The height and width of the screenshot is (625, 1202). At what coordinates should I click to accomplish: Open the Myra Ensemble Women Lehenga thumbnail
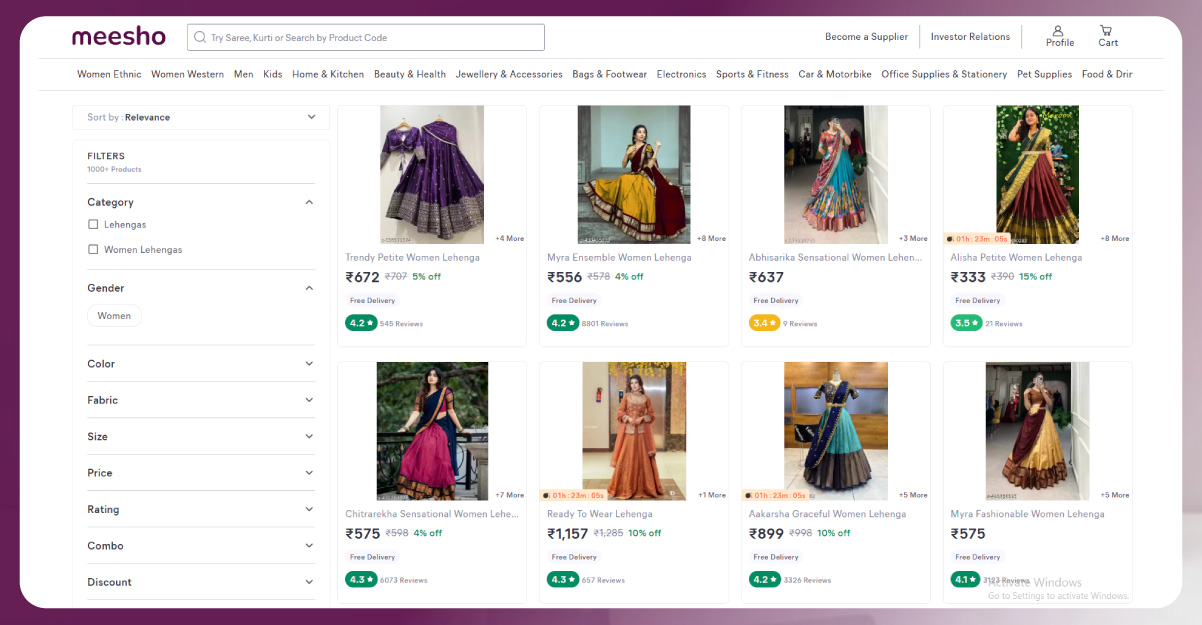coord(633,175)
